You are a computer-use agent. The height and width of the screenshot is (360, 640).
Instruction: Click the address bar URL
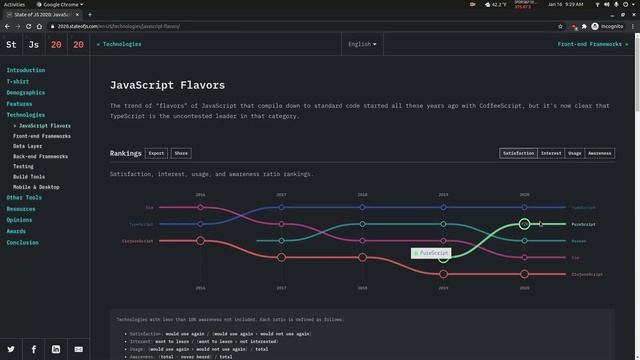[119, 27]
